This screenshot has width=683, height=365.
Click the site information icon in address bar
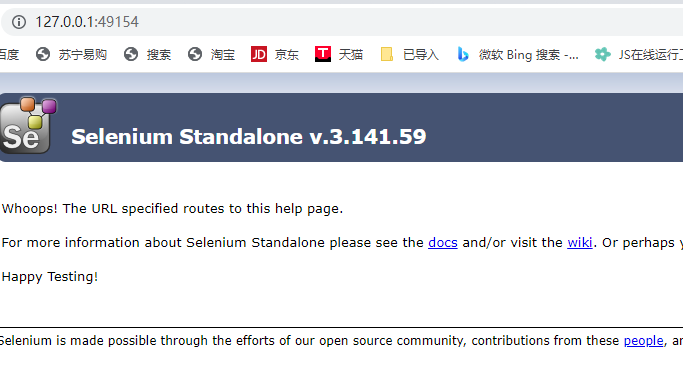coord(19,22)
